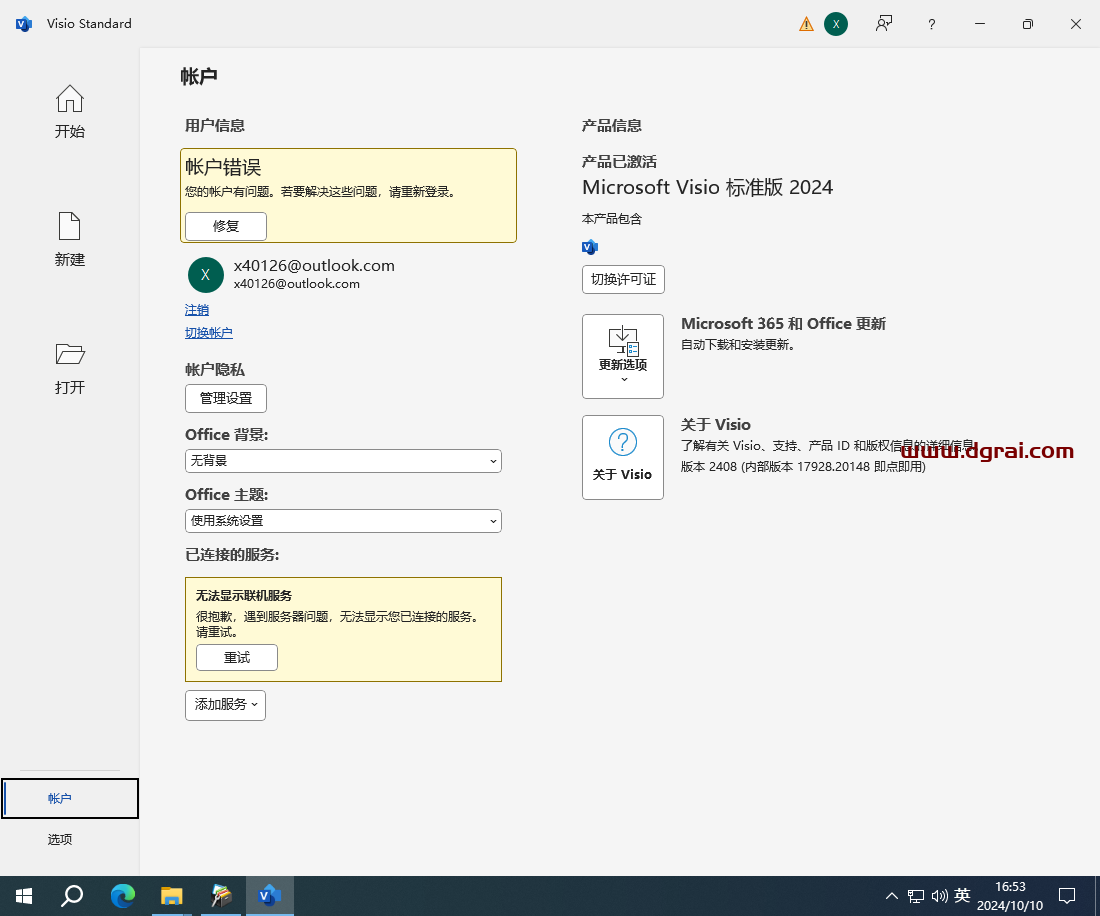Open Visio from the taskbar
Screen dimensions: 1100x916
coord(270,895)
